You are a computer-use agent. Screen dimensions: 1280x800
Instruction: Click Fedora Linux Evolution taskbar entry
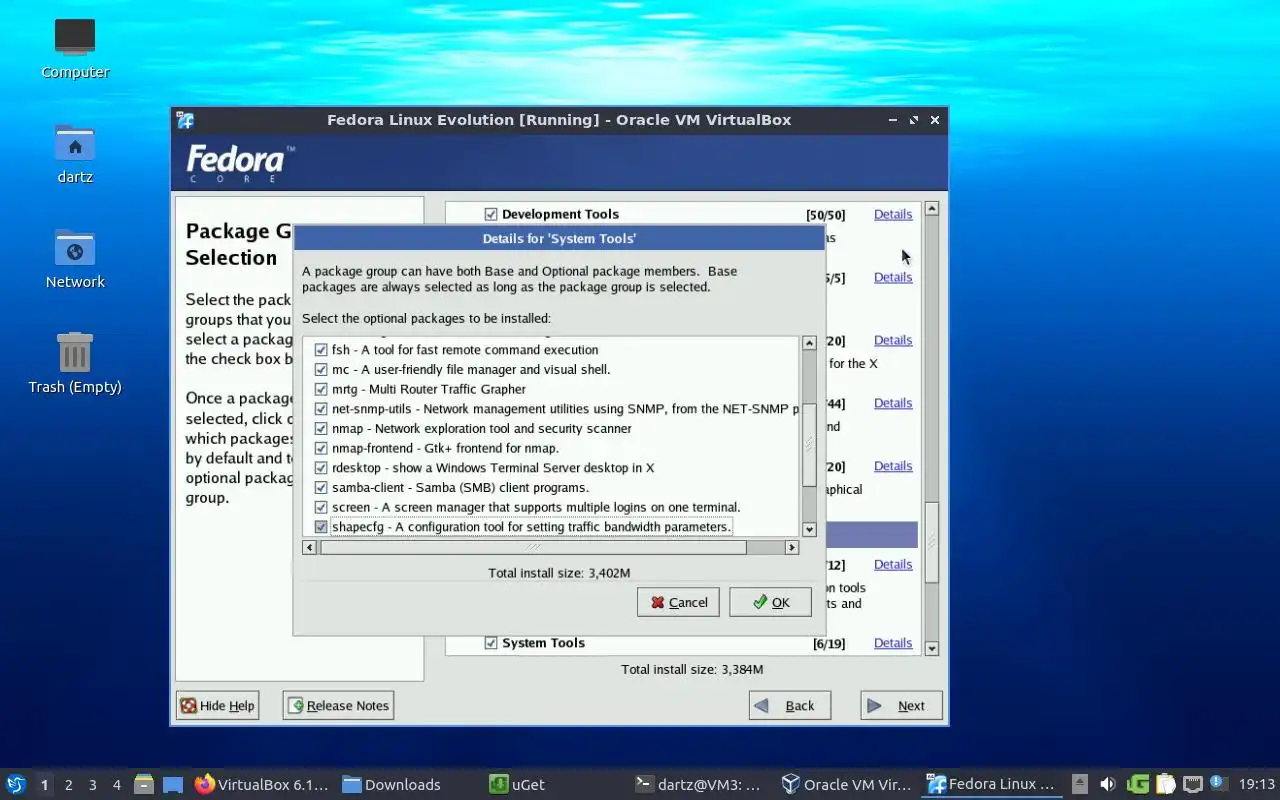(x=991, y=785)
